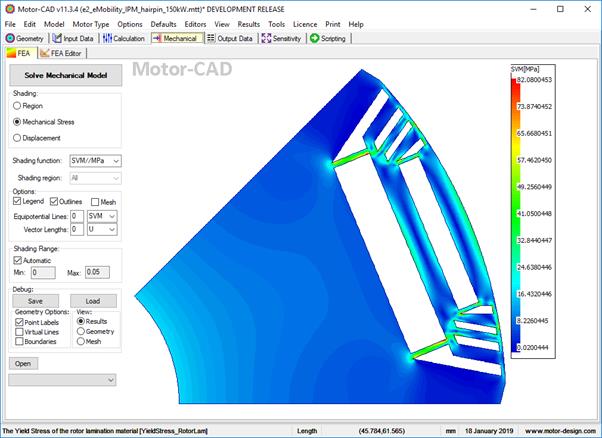Open the Licence menu
Screen dimensions: 602x438
pos(305,24)
